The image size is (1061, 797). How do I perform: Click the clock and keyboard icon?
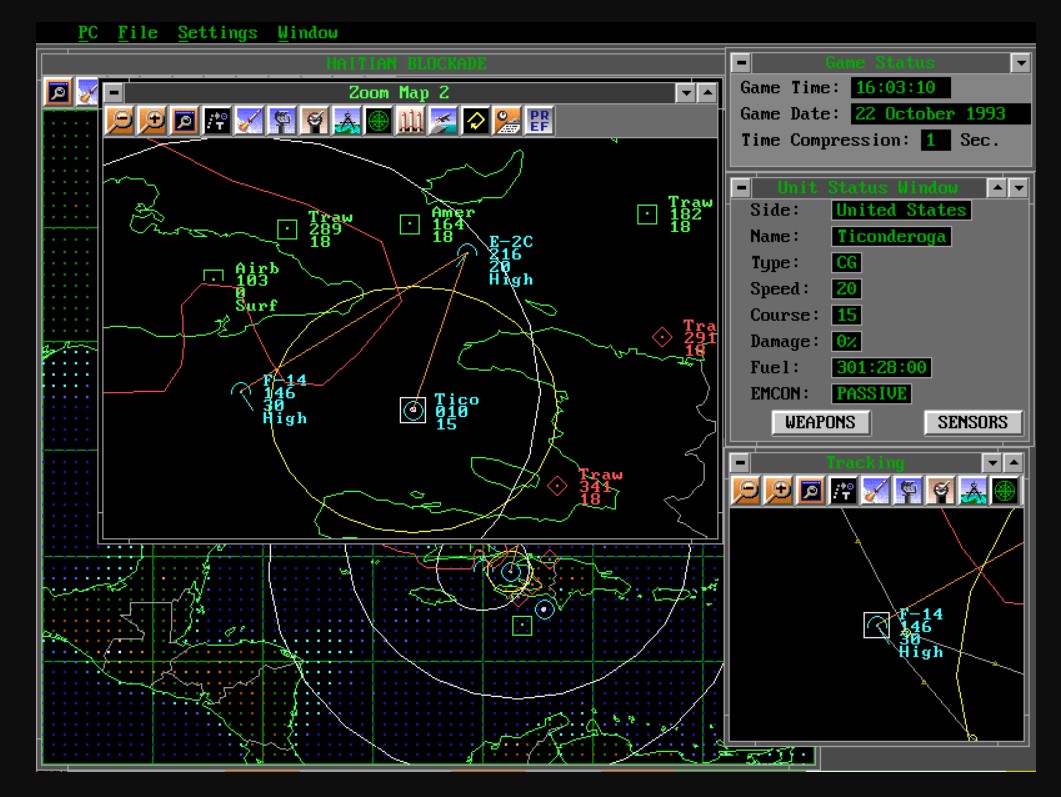(507, 122)
